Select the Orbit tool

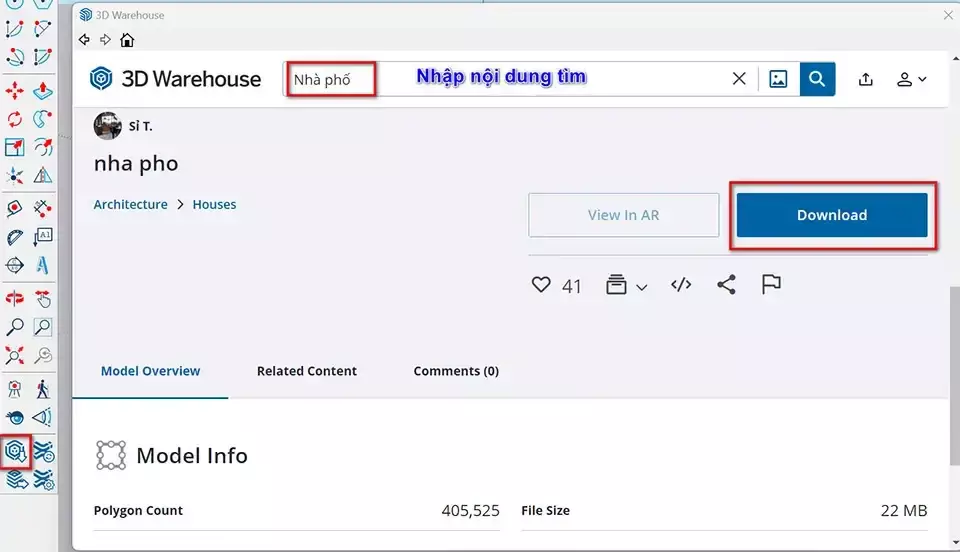point(15,299)
